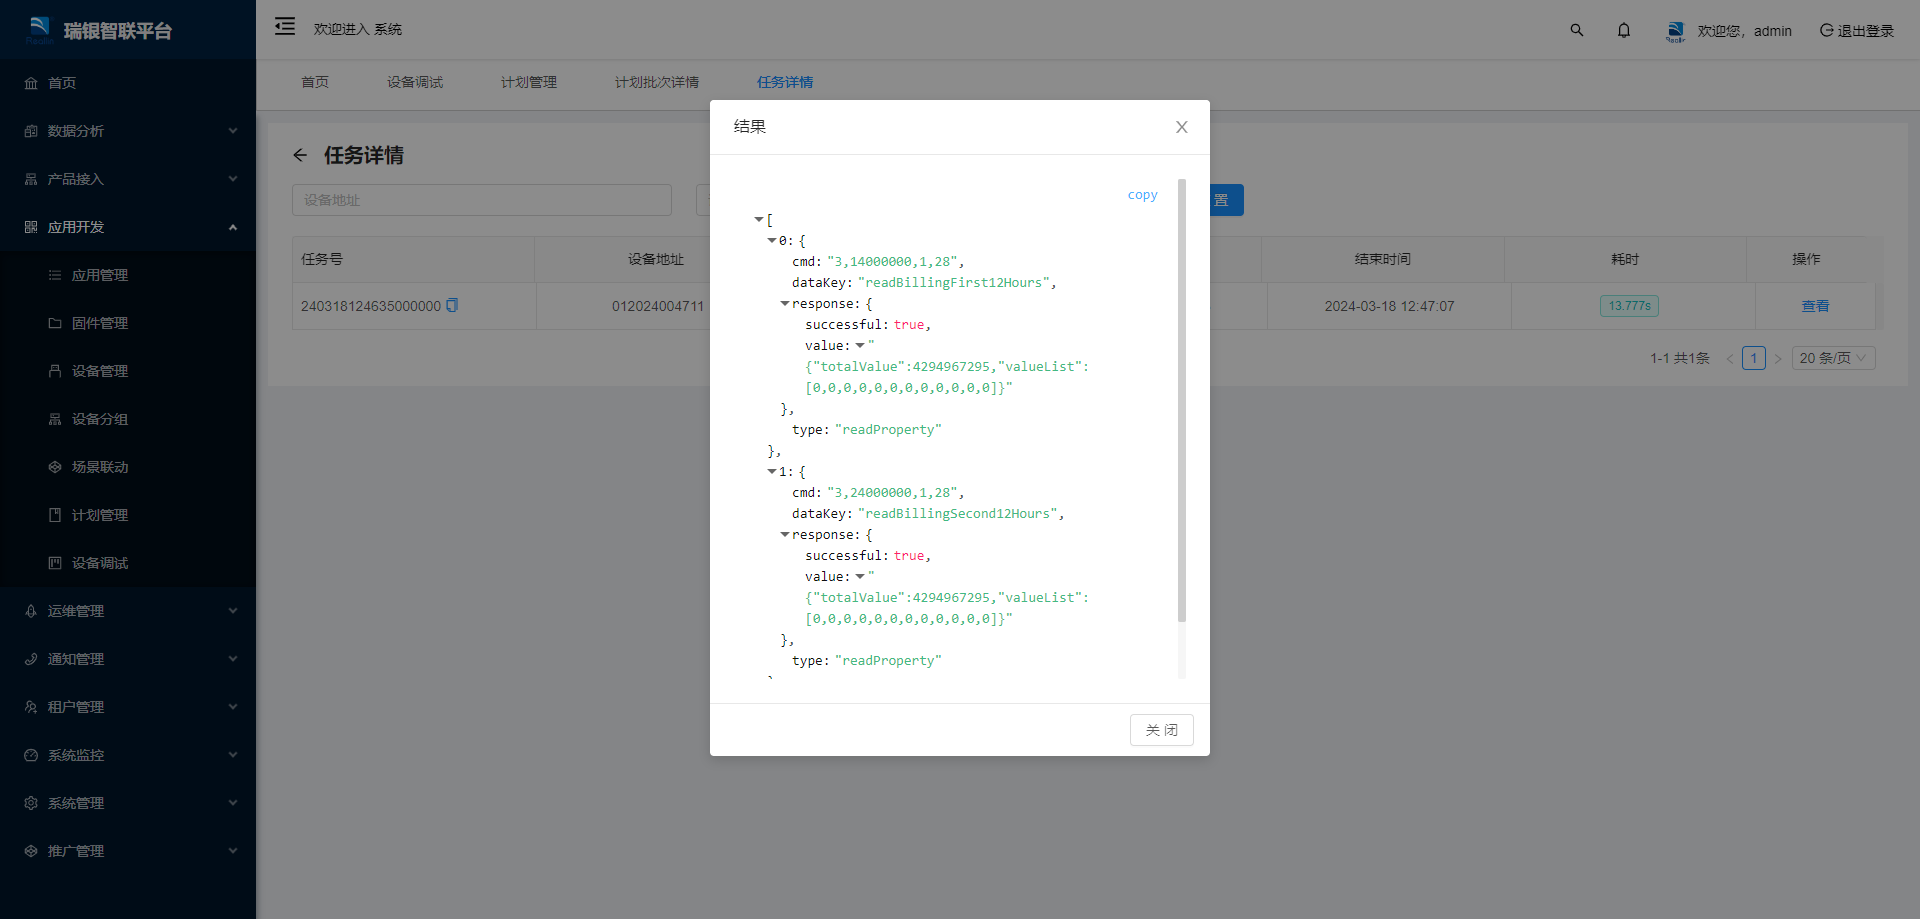Expand the 运维管理 sidebar menu

[128, 611]
